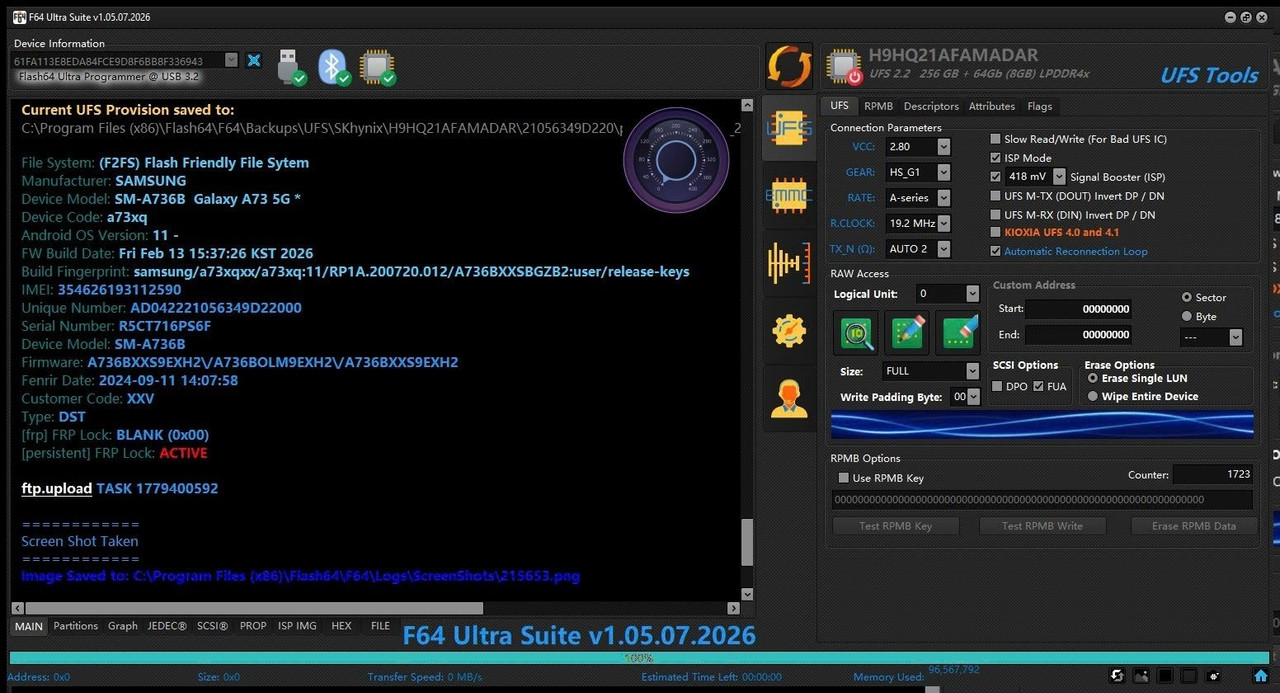Open the gear settings sidebar icon
The width and height of the screenshot is (1280, 693).
(x=789, y=330)
